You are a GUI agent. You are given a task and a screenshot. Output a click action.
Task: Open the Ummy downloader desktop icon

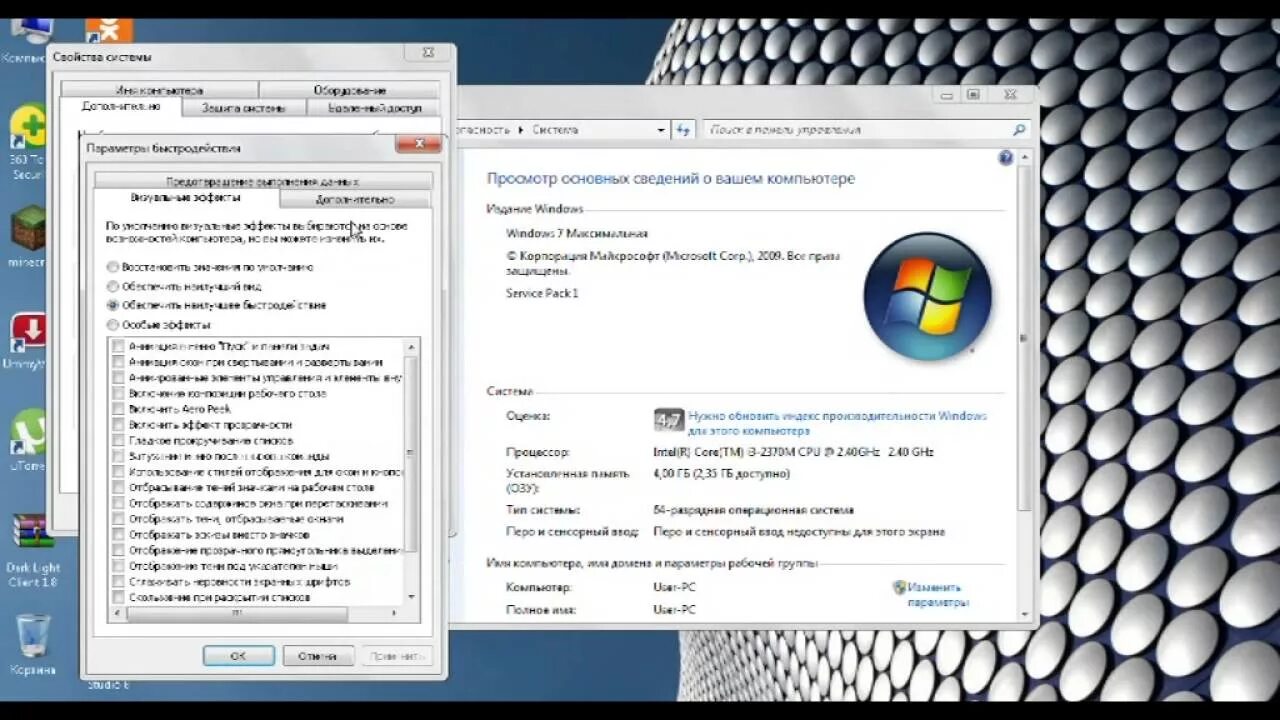pyautogui.click(x=28, y=341)
